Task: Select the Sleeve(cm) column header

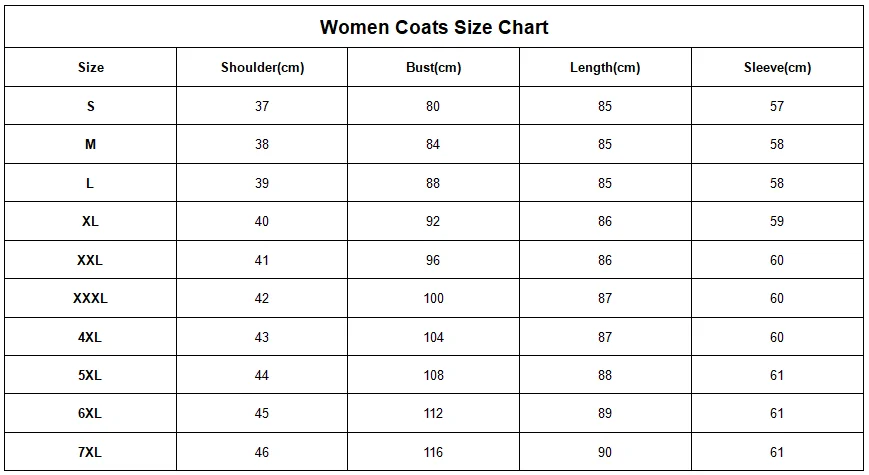Action: pyautogui.click(x=777, y=68)
